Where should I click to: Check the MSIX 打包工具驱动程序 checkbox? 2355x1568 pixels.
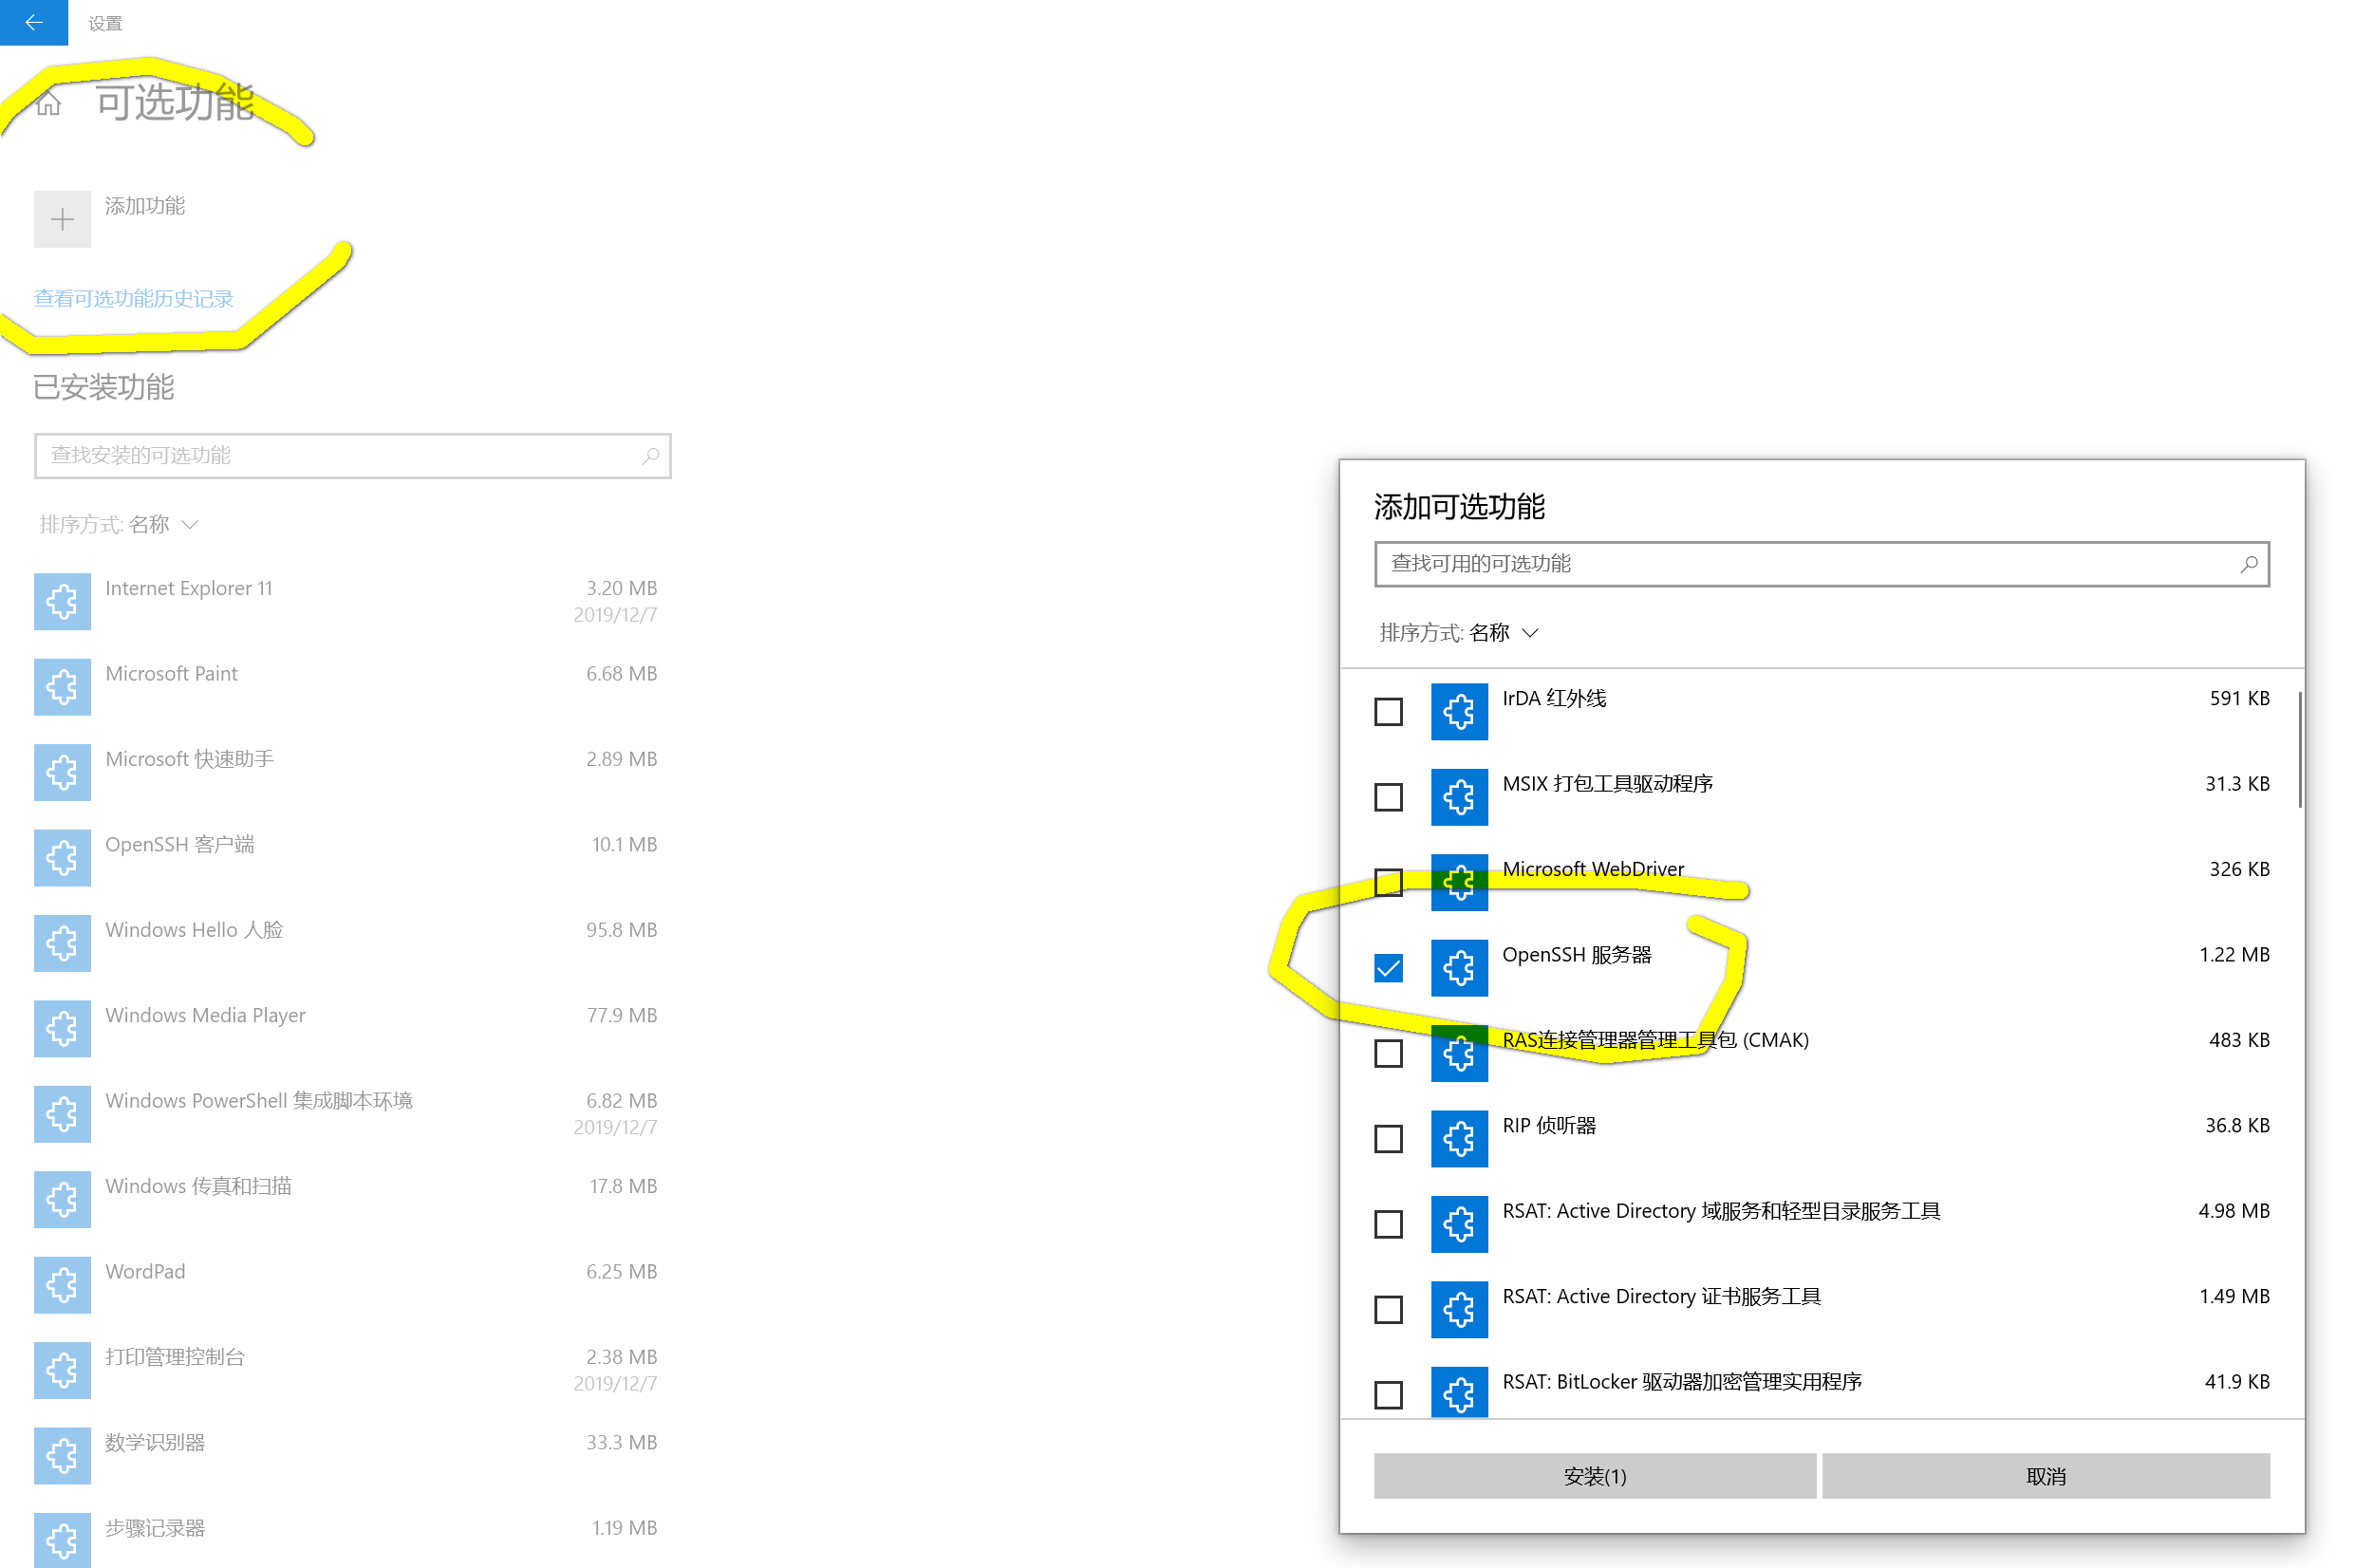tap(1388, 797)
